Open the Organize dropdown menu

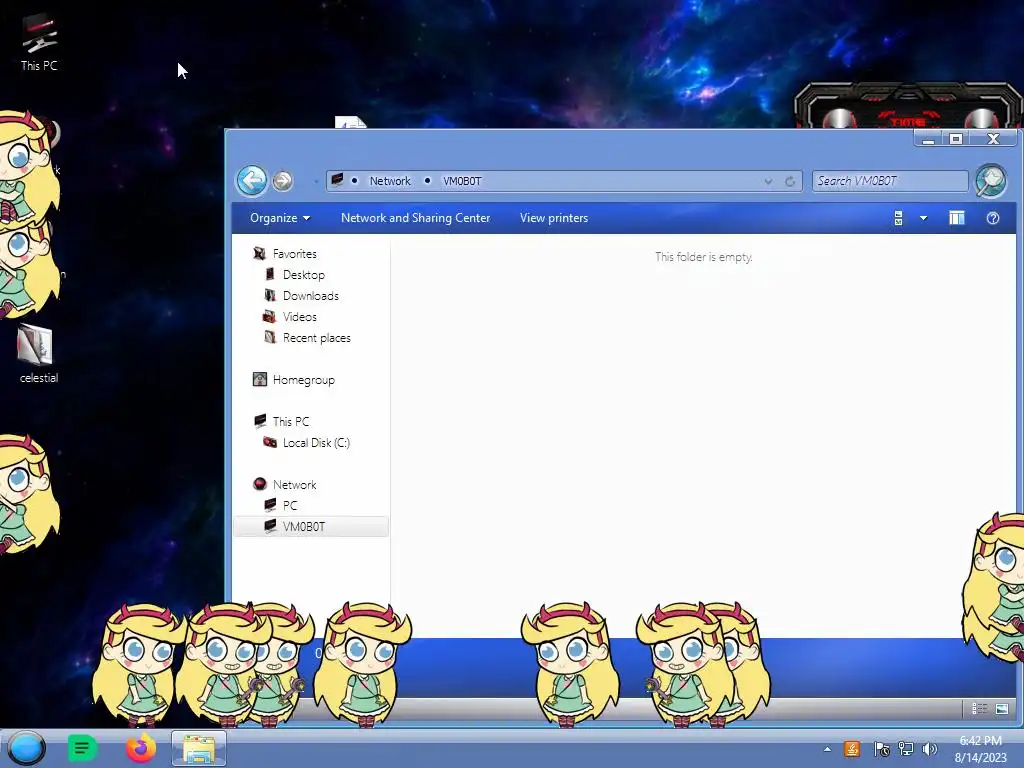[280, 218]
